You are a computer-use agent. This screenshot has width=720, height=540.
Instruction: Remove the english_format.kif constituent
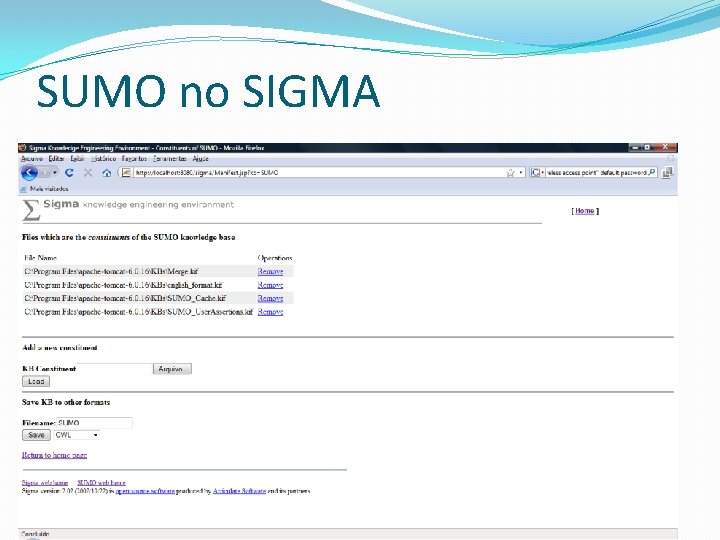tap(270, 285)
